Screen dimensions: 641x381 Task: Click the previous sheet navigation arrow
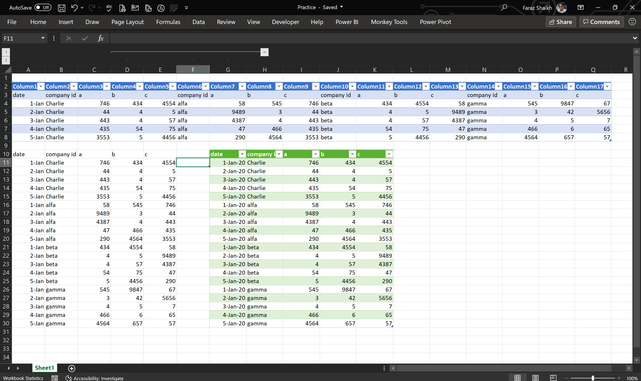(9, 368)
